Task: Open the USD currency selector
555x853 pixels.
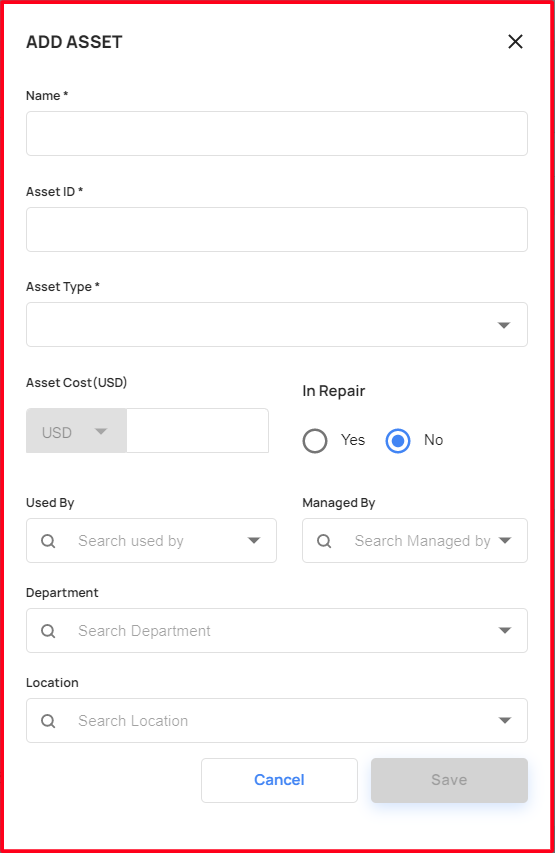Action: click(x=76, y=431)
